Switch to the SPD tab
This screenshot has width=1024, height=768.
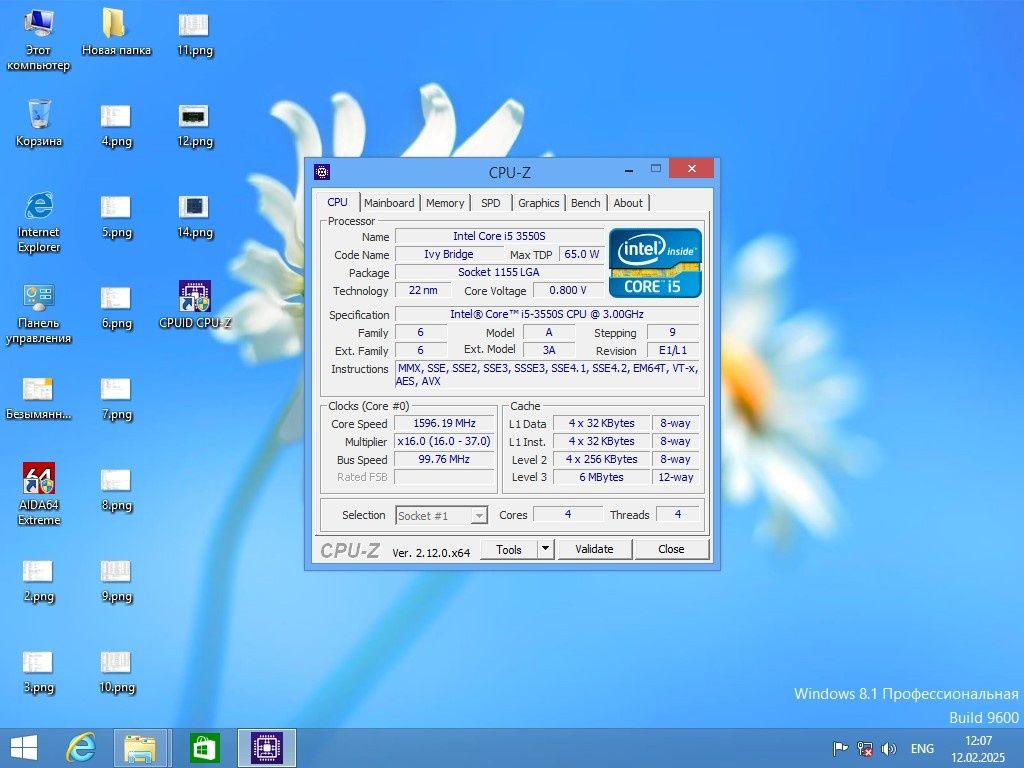click(490, 203)
